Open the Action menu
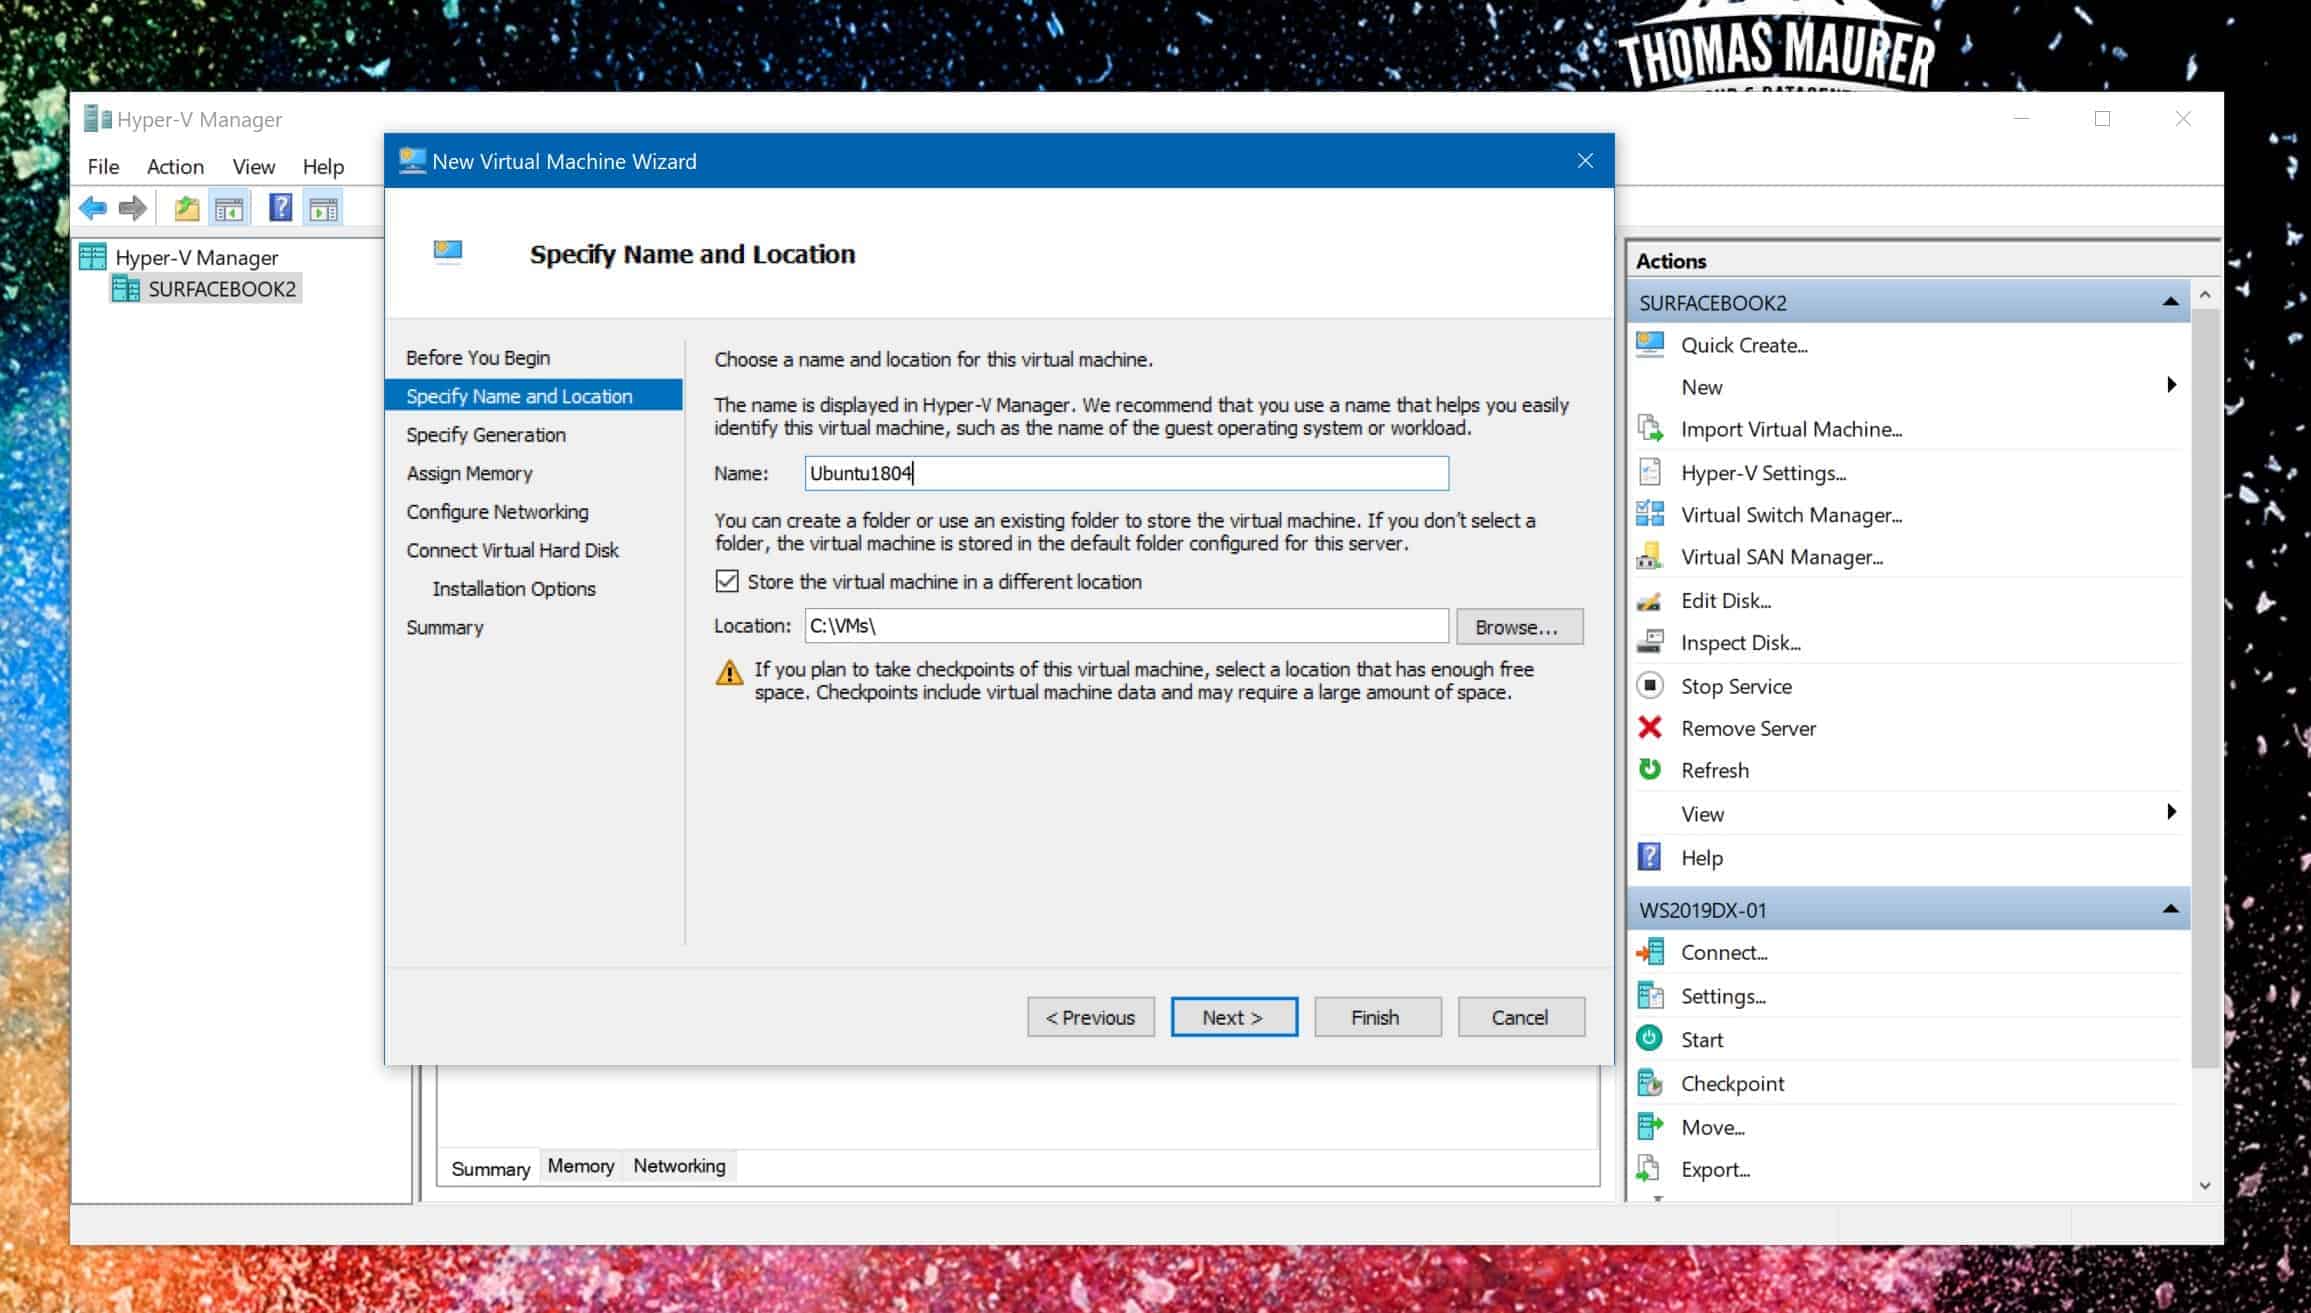This screenshot has width=2311, height=1313. [173, 165]
